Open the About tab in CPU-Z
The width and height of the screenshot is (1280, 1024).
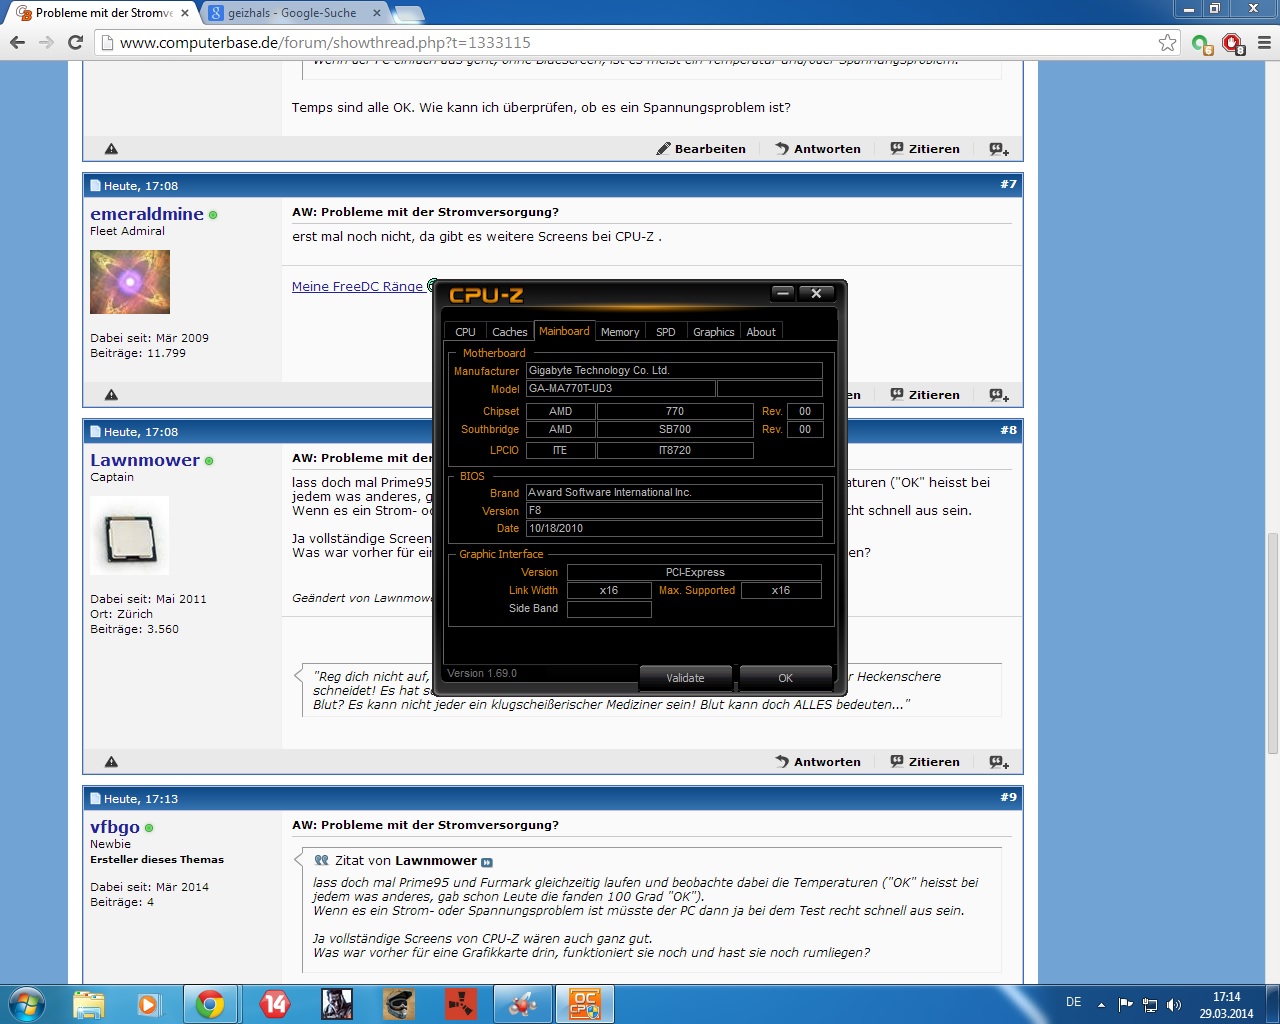click(761, 332)
